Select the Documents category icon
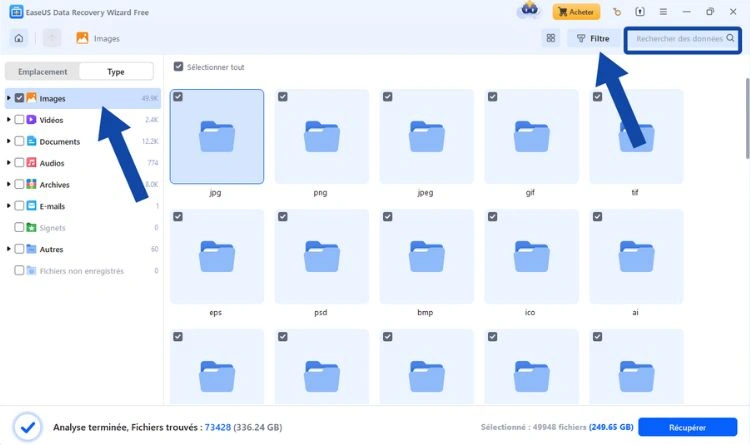The image size is (750, 445). tap(31, 141)
